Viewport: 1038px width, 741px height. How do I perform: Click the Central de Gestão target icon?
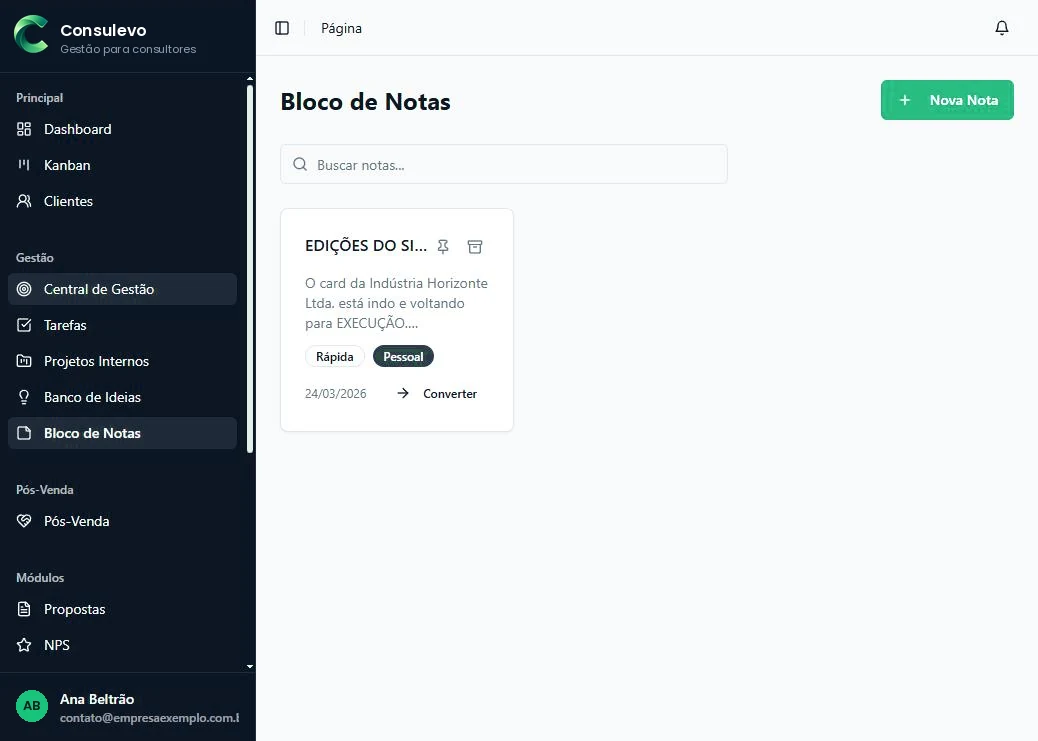pos(24,289)
